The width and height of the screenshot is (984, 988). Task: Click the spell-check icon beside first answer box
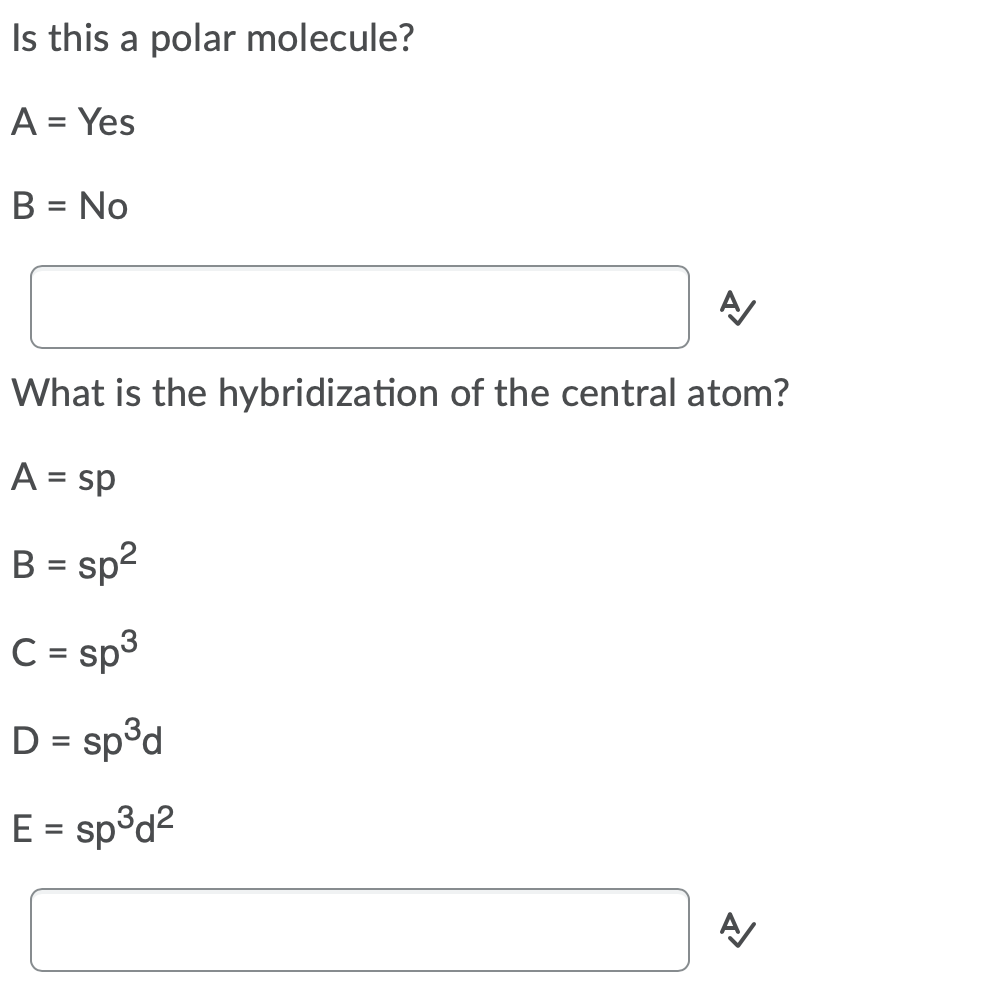pos(738,307)
